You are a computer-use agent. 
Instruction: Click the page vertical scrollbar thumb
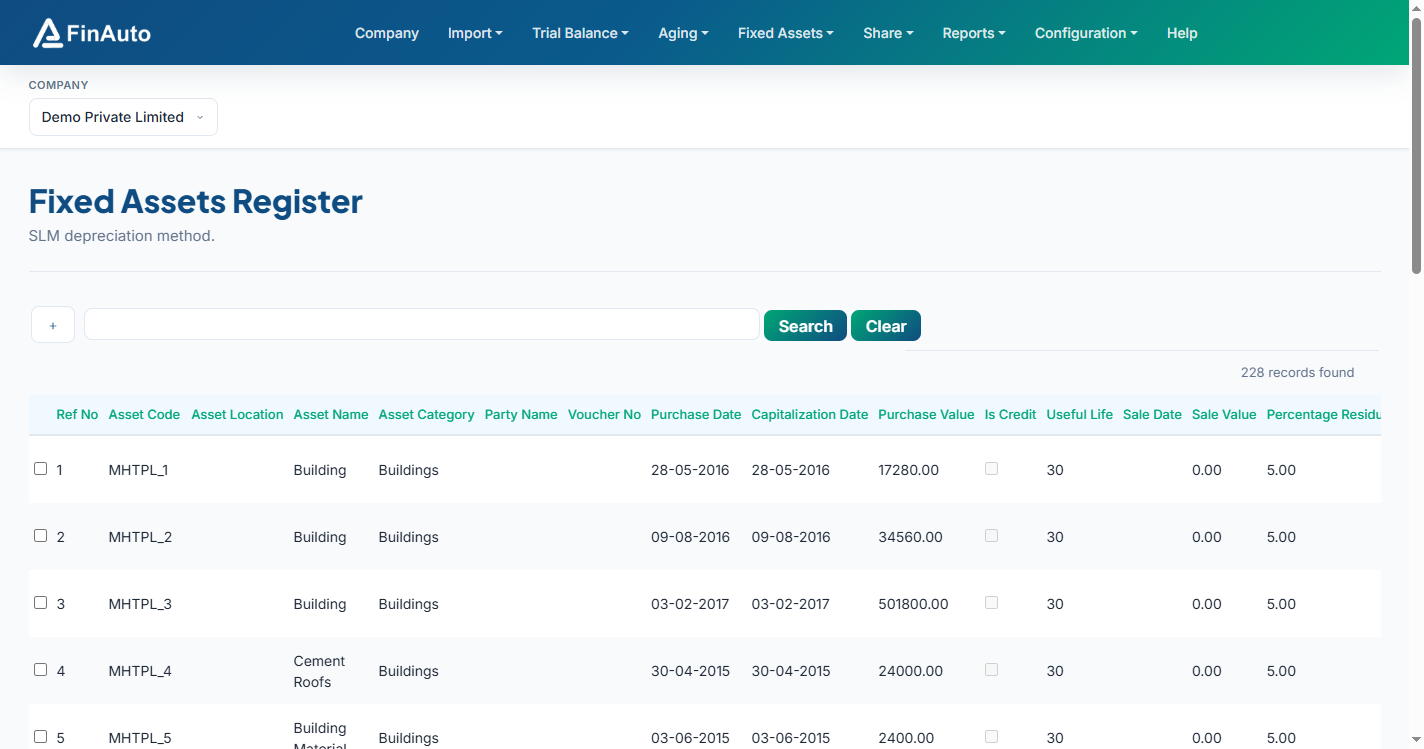[1416, 145]
